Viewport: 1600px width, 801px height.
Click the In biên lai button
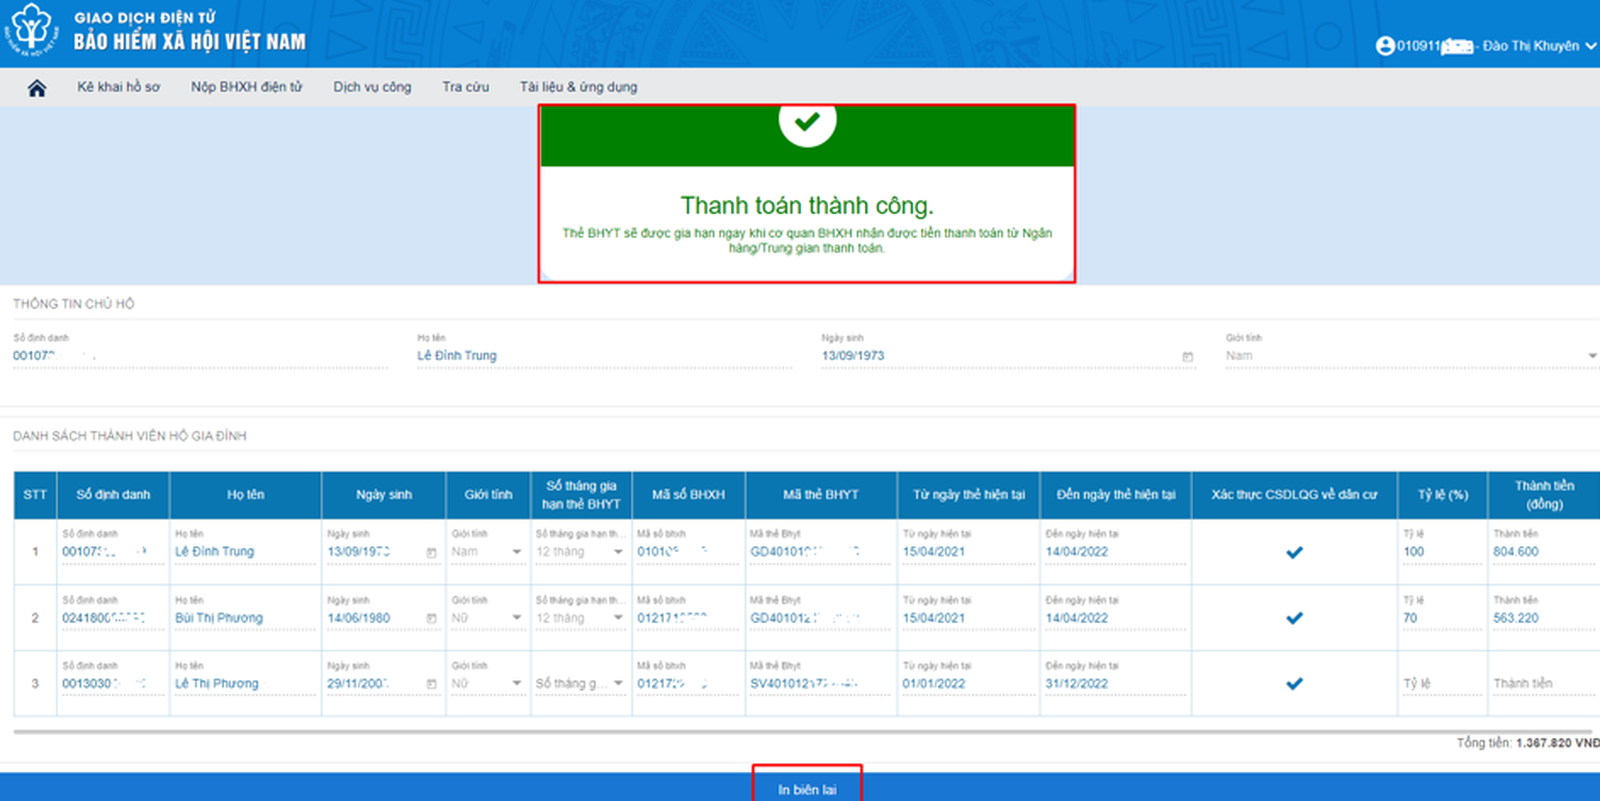807,789
